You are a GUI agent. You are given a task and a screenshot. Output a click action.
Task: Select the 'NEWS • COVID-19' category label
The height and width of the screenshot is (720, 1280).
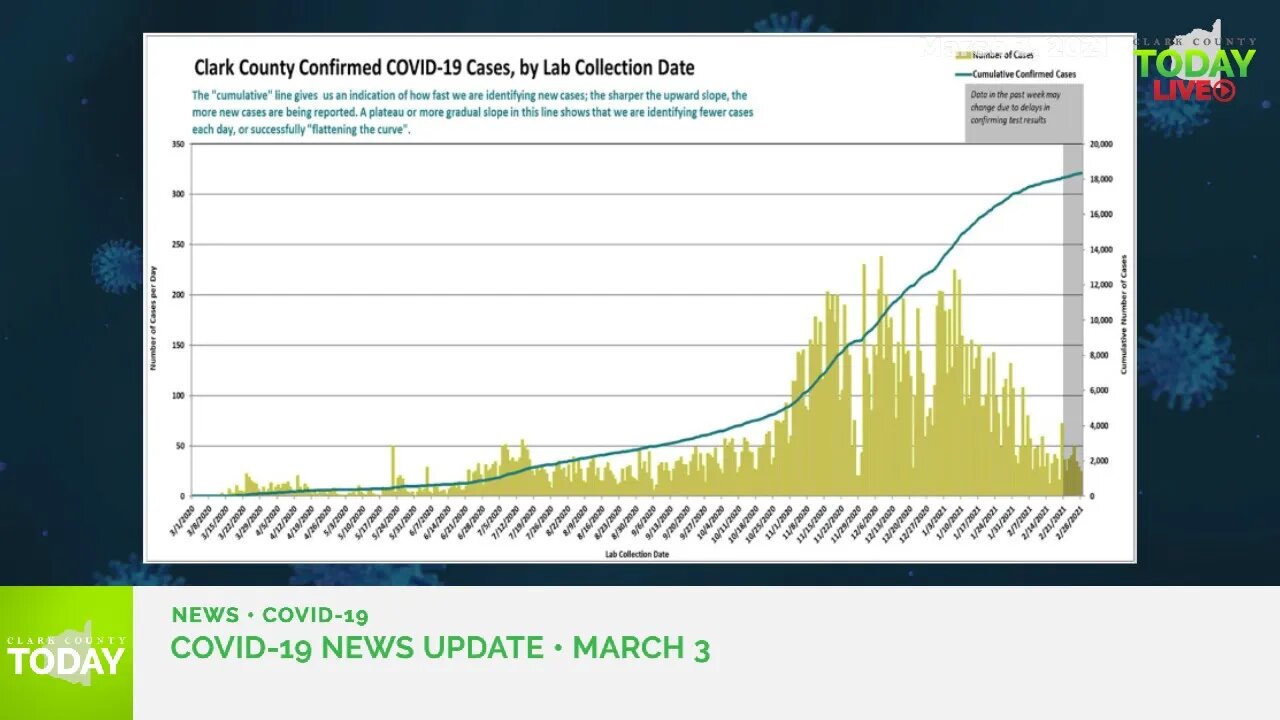[270, 615]
